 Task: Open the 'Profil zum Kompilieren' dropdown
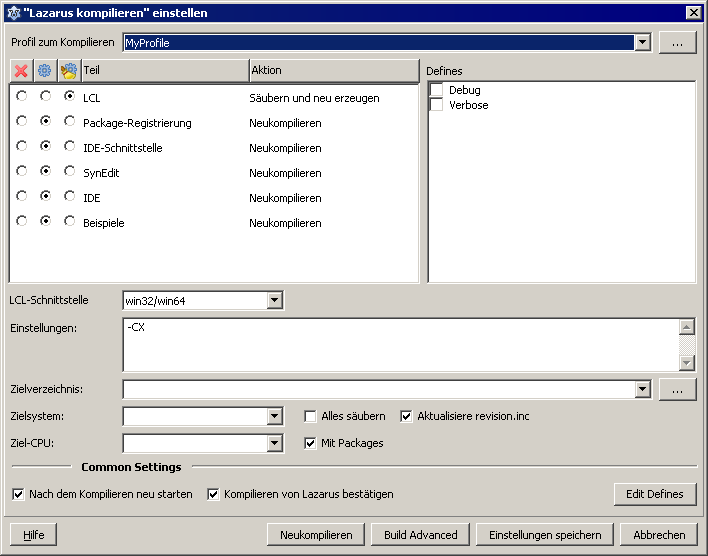(x=643, y=43)
